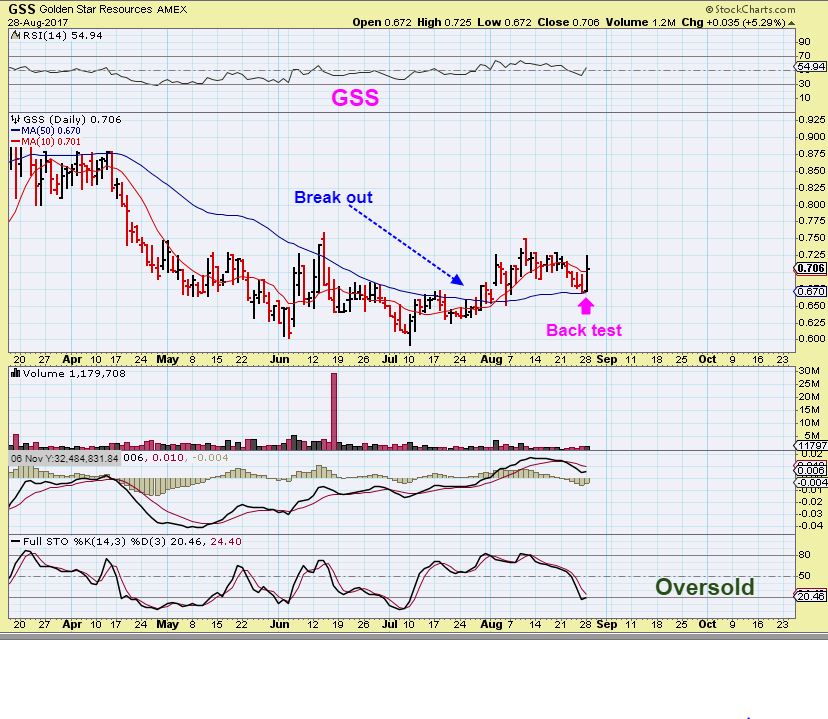Click the AMEX exchange label
This screenshot has height=719, width=828.
tap(172, 9)
